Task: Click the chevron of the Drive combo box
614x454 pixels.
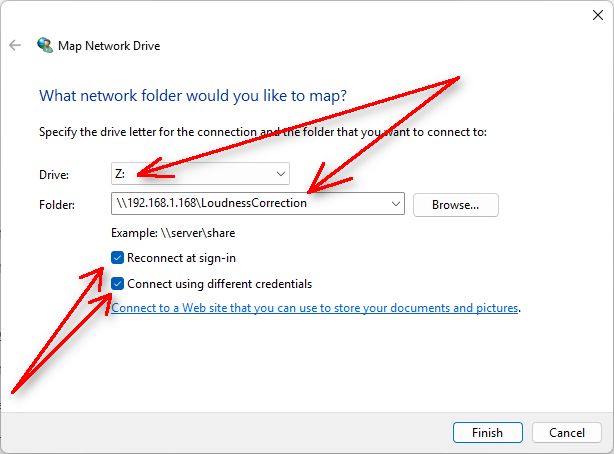Action: (x=281, y=174)
